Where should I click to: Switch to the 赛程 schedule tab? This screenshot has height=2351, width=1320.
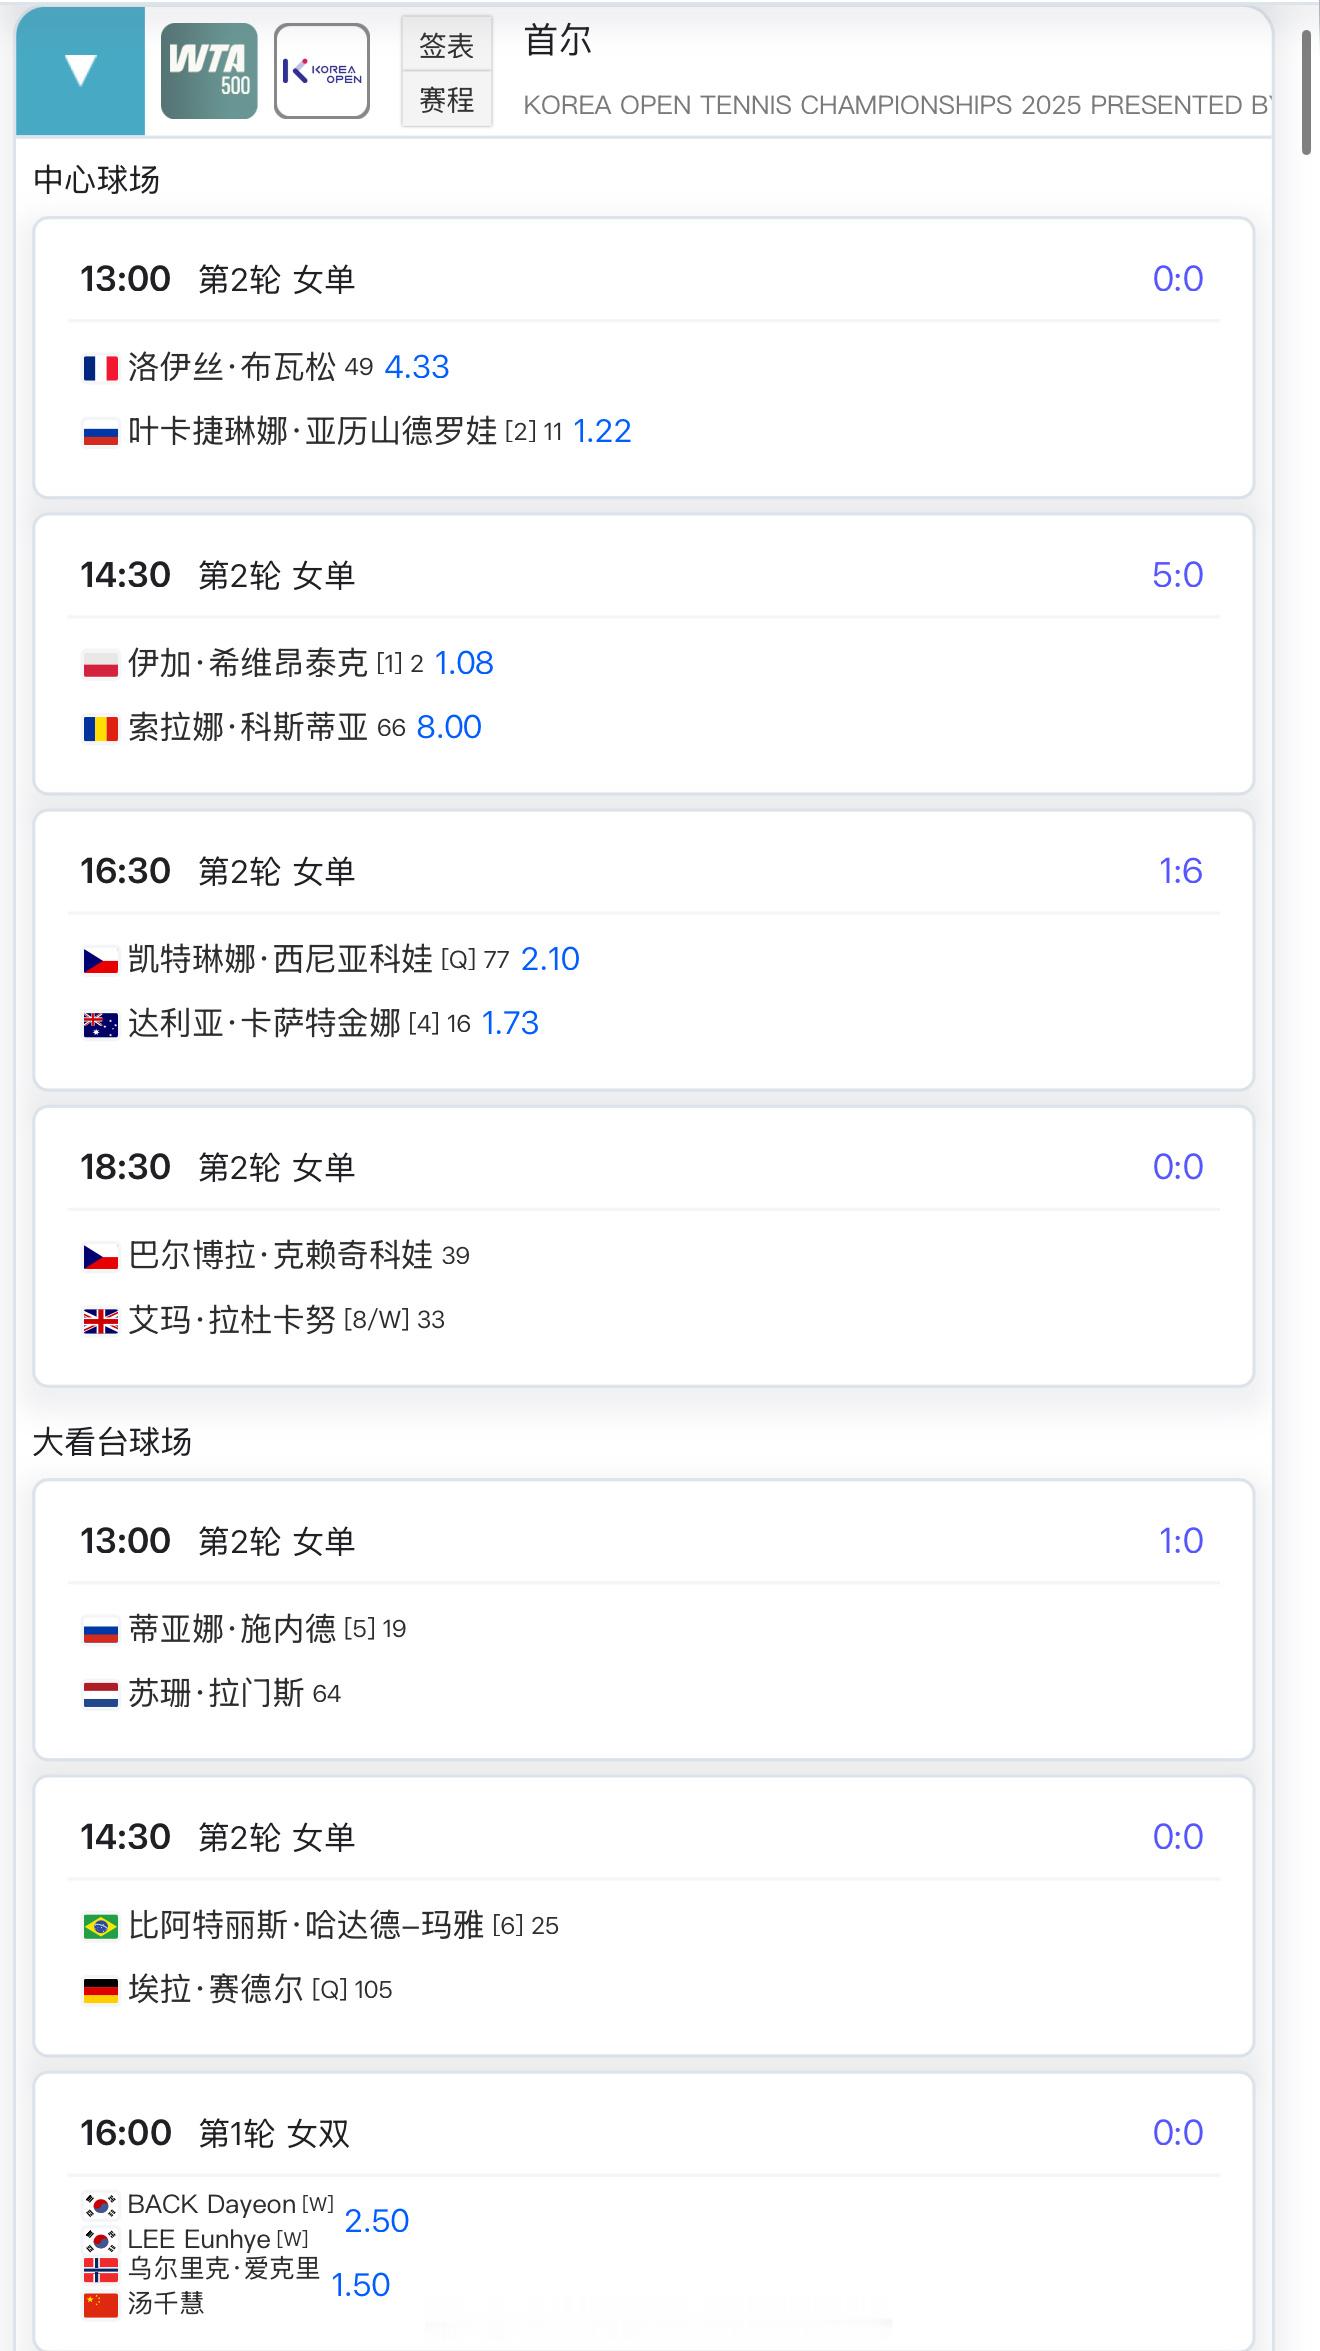tap(446, 99)
